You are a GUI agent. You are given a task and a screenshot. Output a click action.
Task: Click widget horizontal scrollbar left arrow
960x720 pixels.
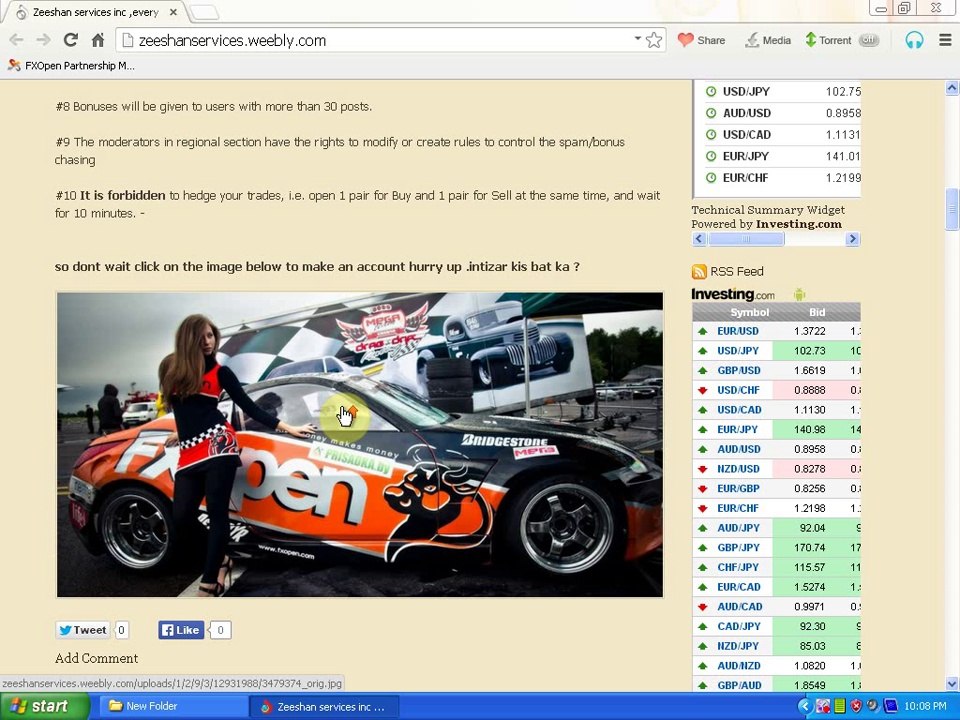[x=699, y=239]
